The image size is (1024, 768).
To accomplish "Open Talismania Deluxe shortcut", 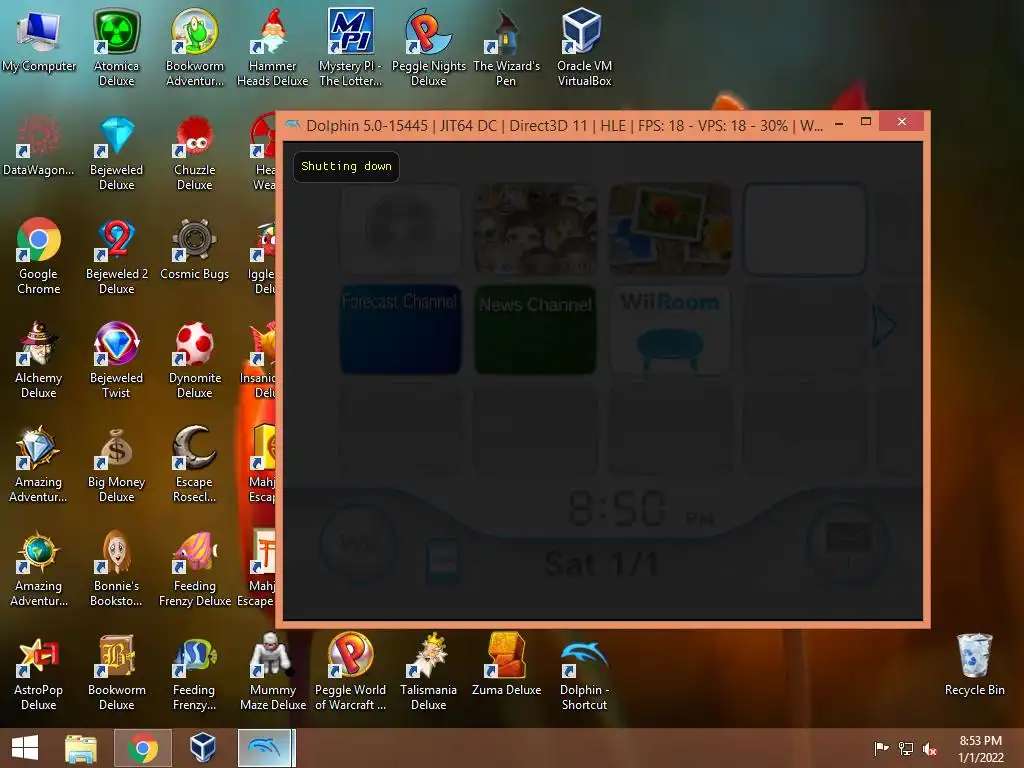I will point(428,672).
